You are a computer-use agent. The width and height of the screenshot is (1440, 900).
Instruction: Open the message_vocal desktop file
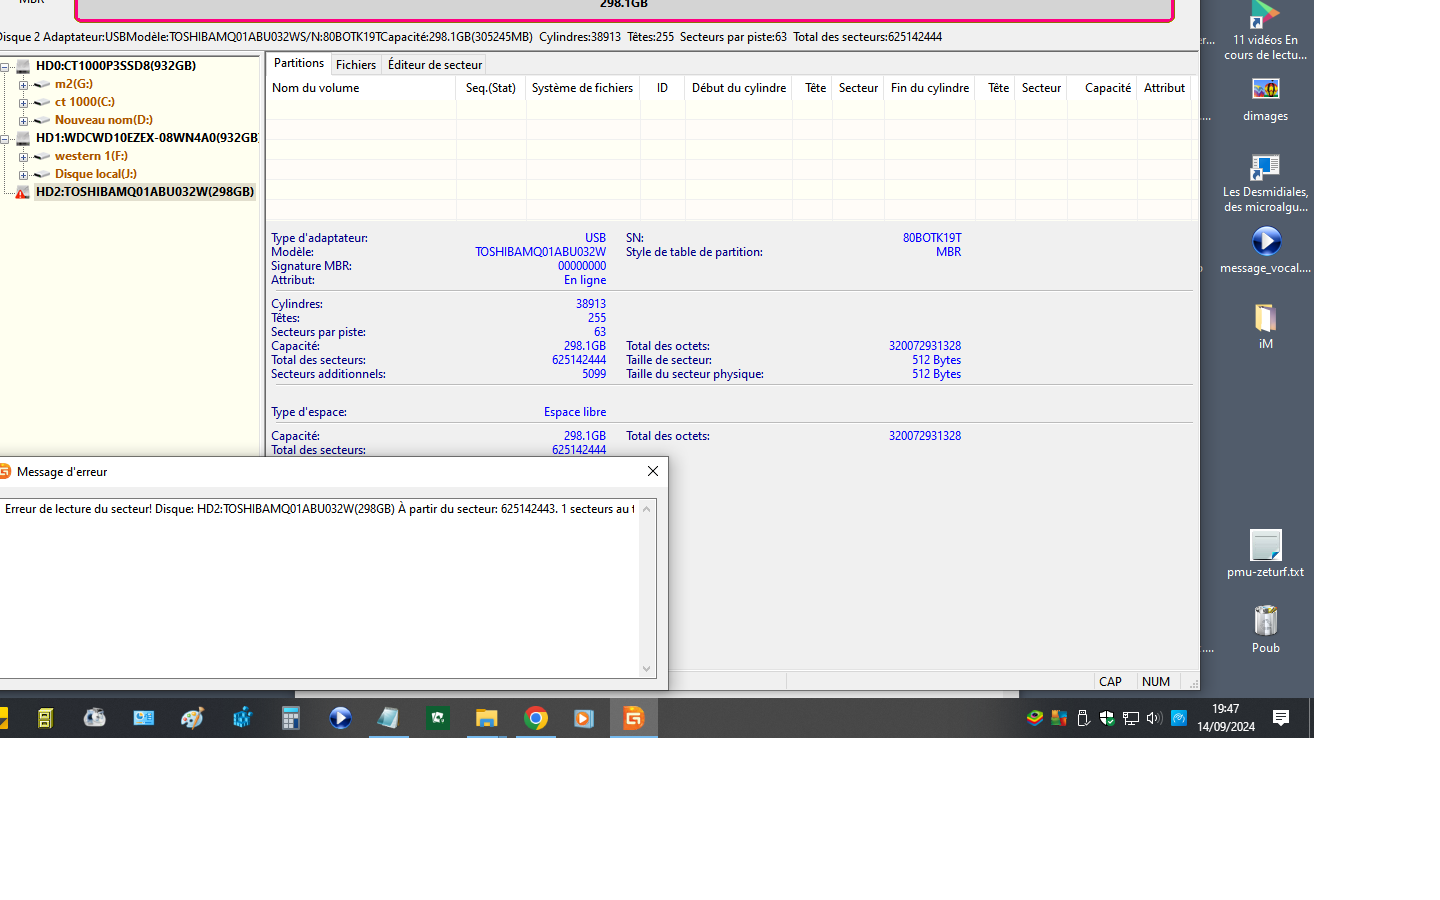(1266, 250)
